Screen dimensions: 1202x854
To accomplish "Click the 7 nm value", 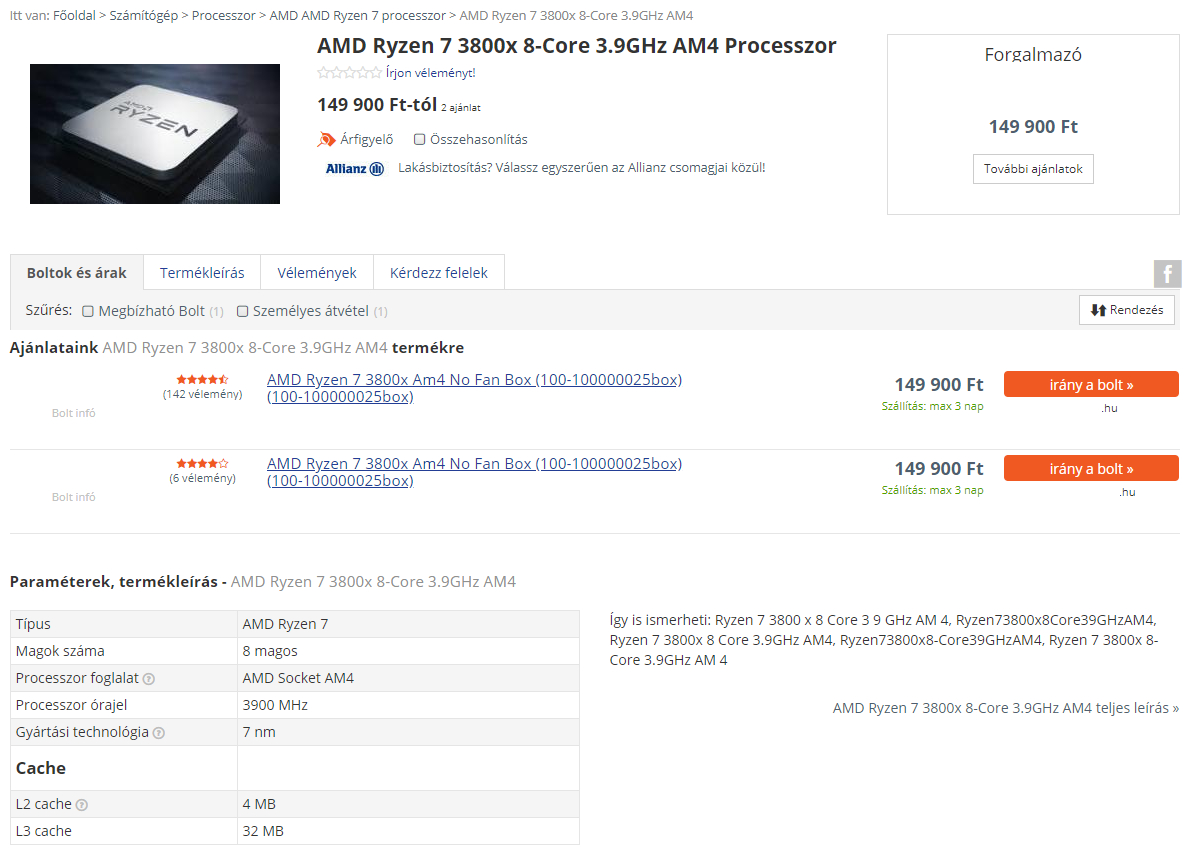I will 259,733.
